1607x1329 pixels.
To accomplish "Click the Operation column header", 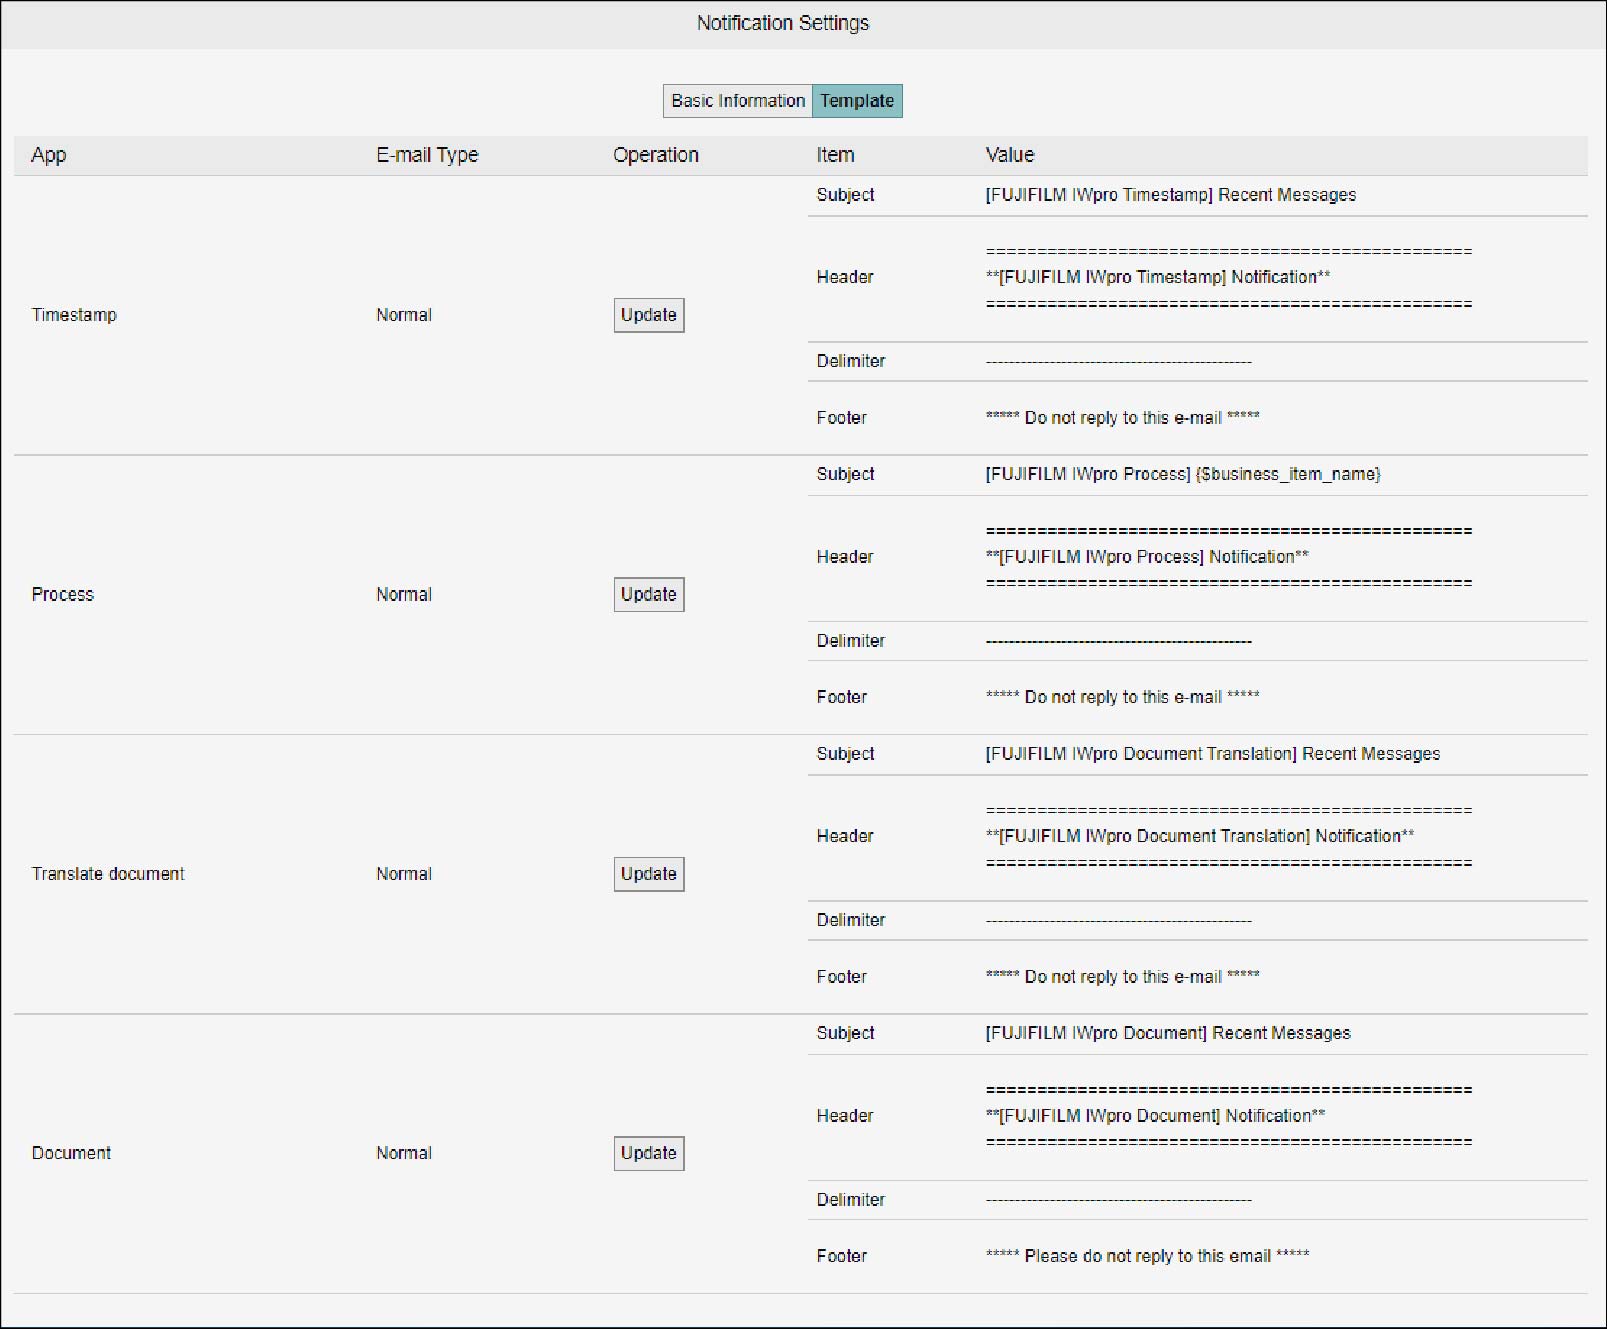I will [656, 155].
